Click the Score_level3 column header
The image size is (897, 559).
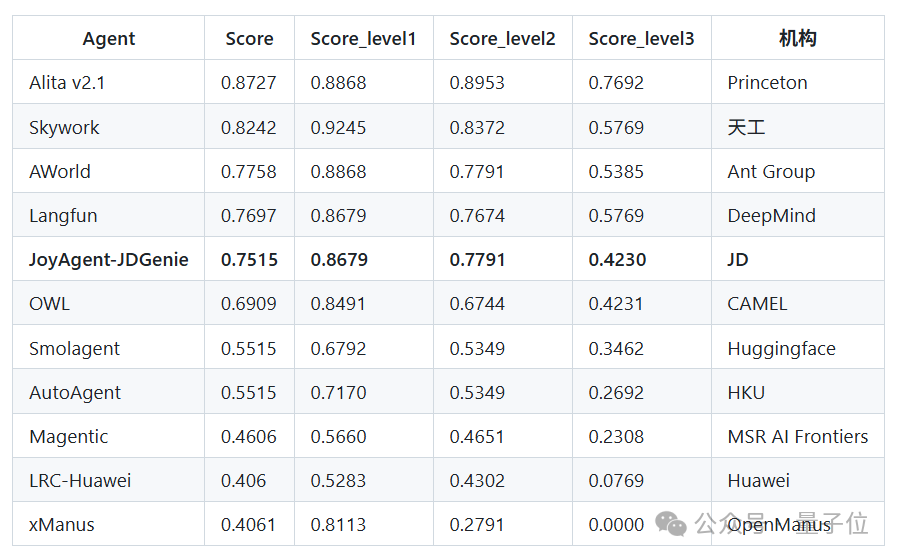pyautogui.click(x=642, y=38)
